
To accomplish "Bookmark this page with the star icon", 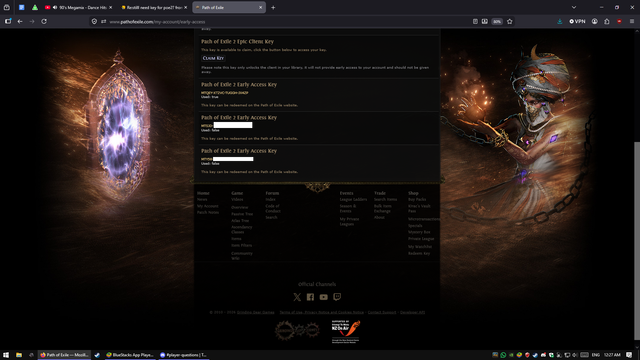I will coord(509,21).
